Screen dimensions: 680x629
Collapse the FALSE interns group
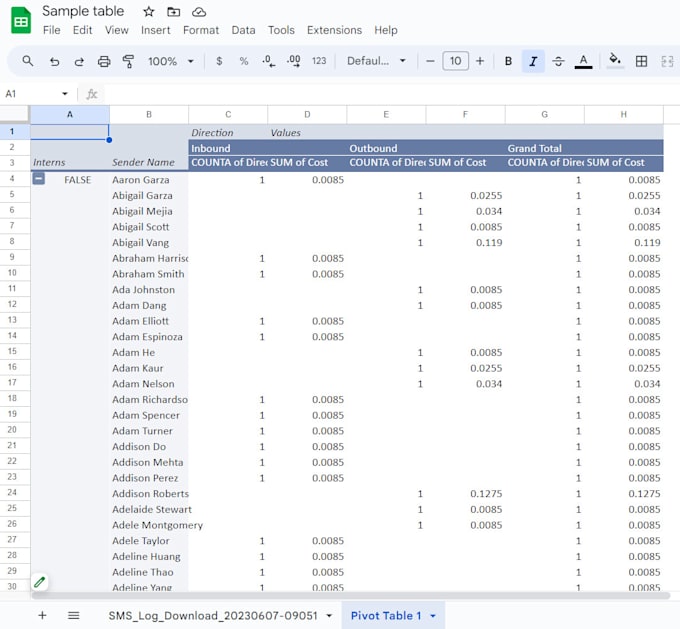(x=38, y=179)
